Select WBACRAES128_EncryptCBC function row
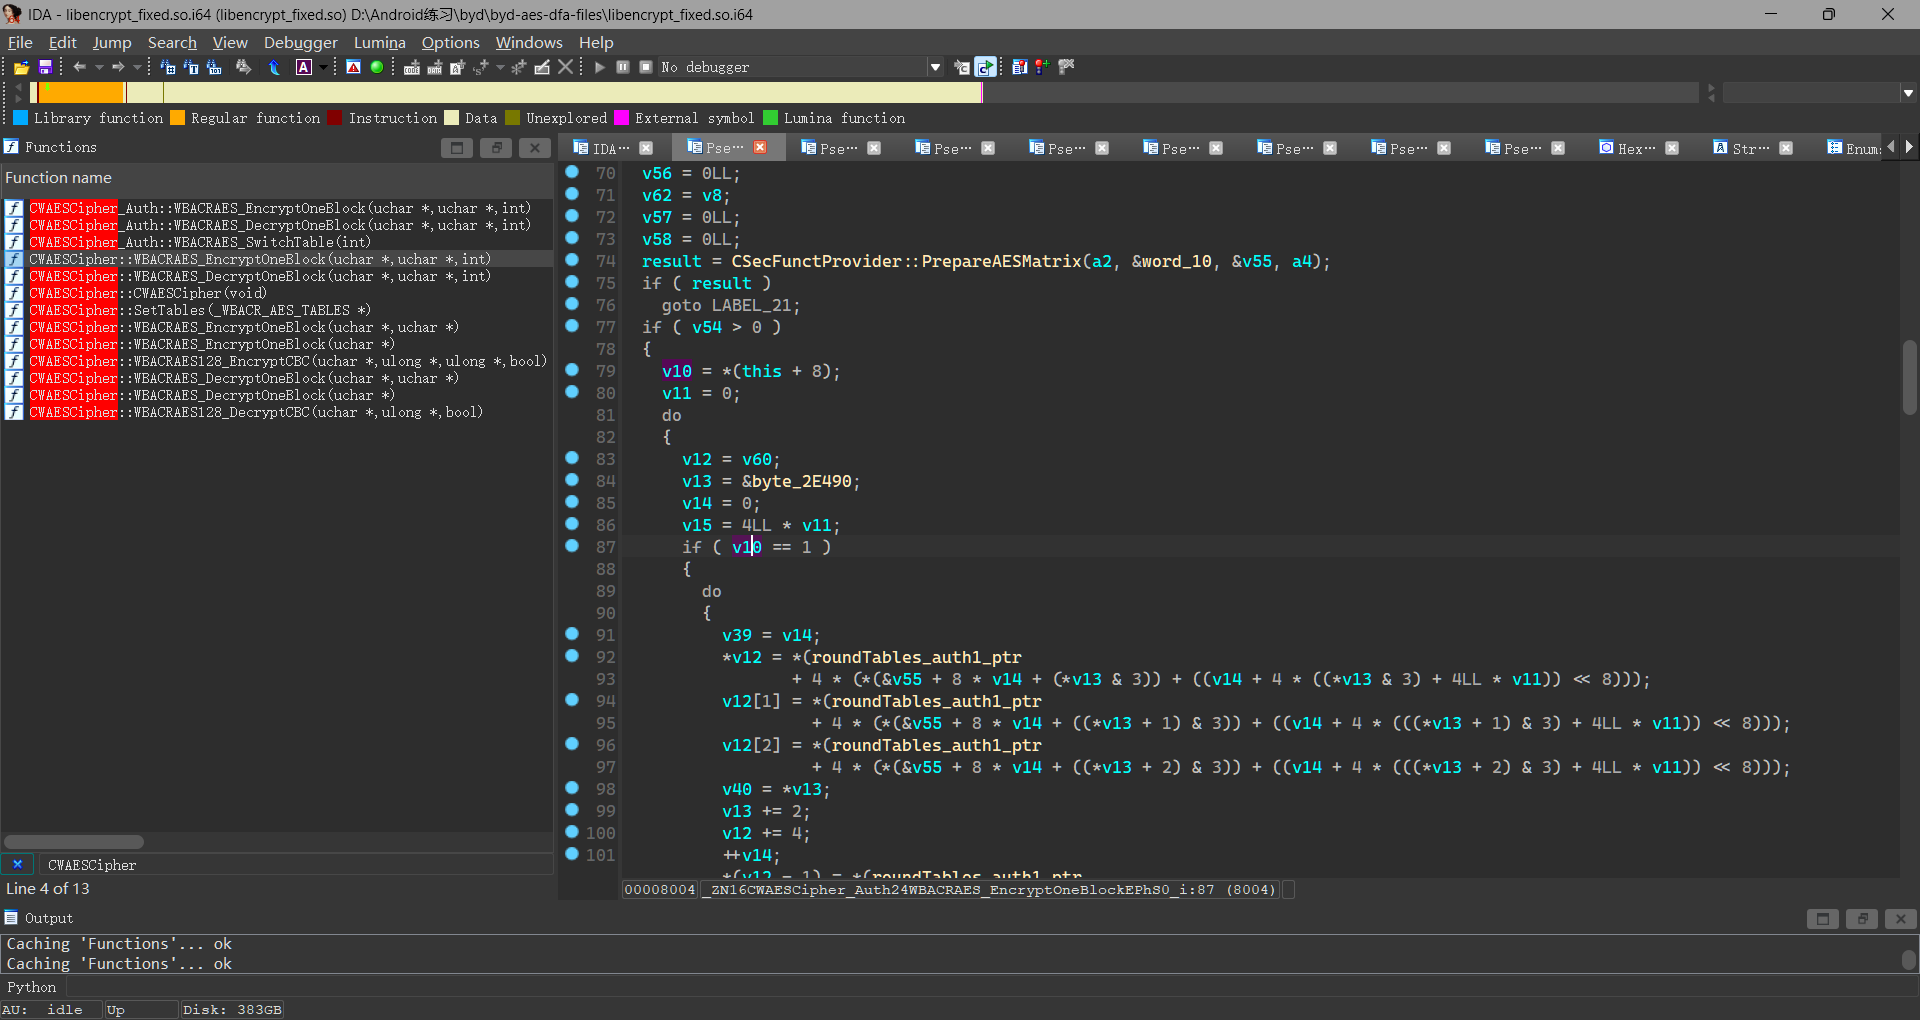The image size is (1920, 1020). click(x=277, y=361)
